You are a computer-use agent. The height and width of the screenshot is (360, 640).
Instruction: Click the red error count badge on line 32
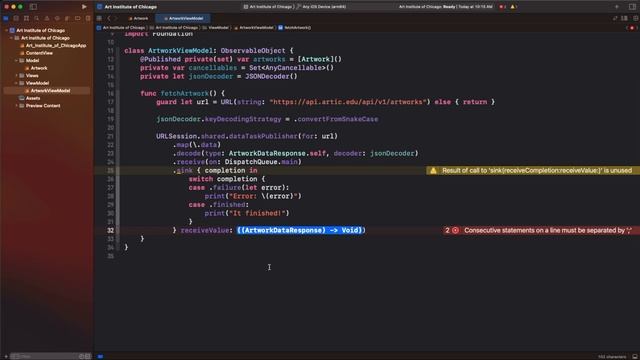(451, 230)
